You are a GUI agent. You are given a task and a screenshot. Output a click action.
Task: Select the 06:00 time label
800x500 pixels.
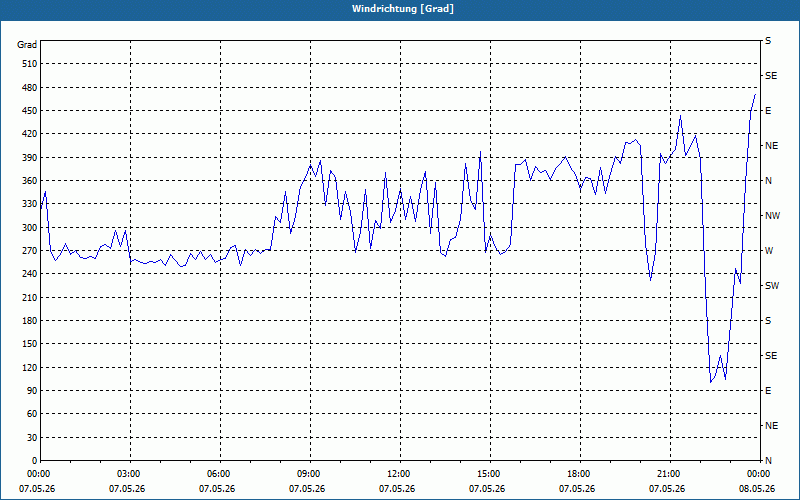218,474
